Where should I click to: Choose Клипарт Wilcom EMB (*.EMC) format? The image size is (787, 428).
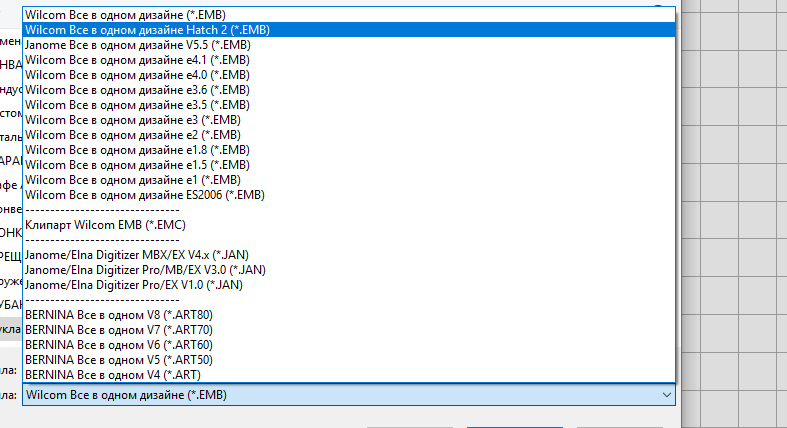point(349,225)
